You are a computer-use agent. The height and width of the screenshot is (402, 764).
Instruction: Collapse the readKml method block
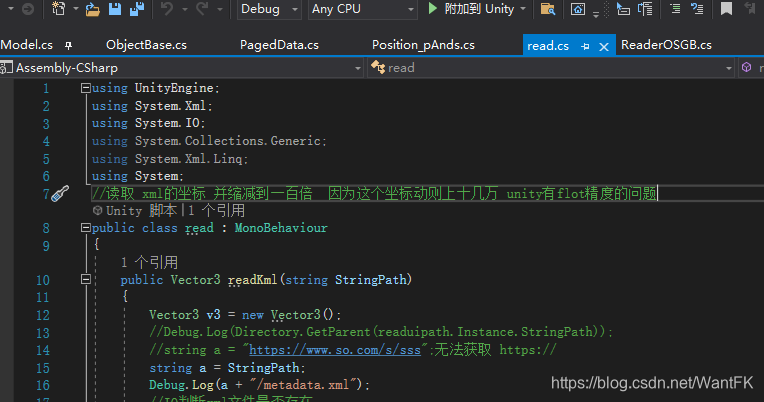(86, 279)
